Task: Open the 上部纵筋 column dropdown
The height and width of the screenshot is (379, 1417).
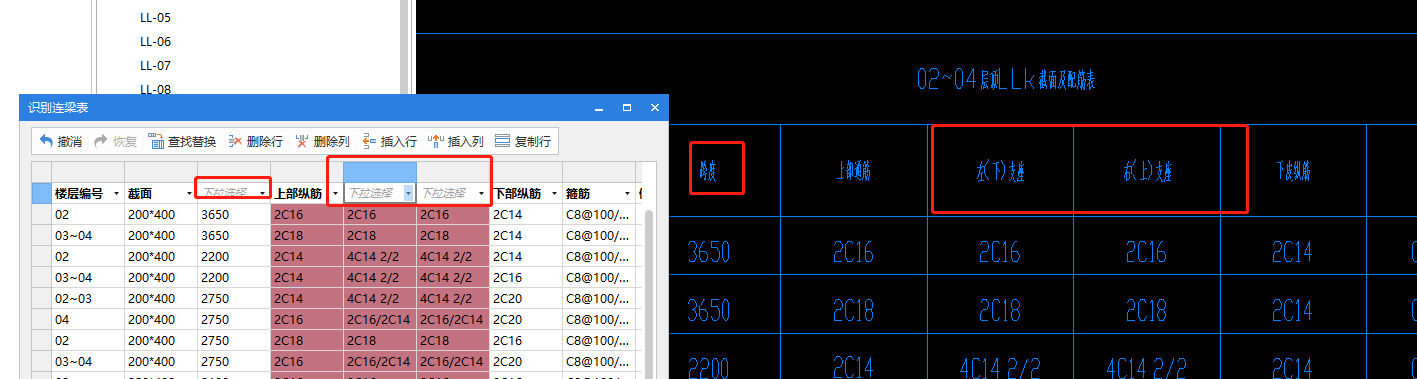Action: click(x=336, y=193)
